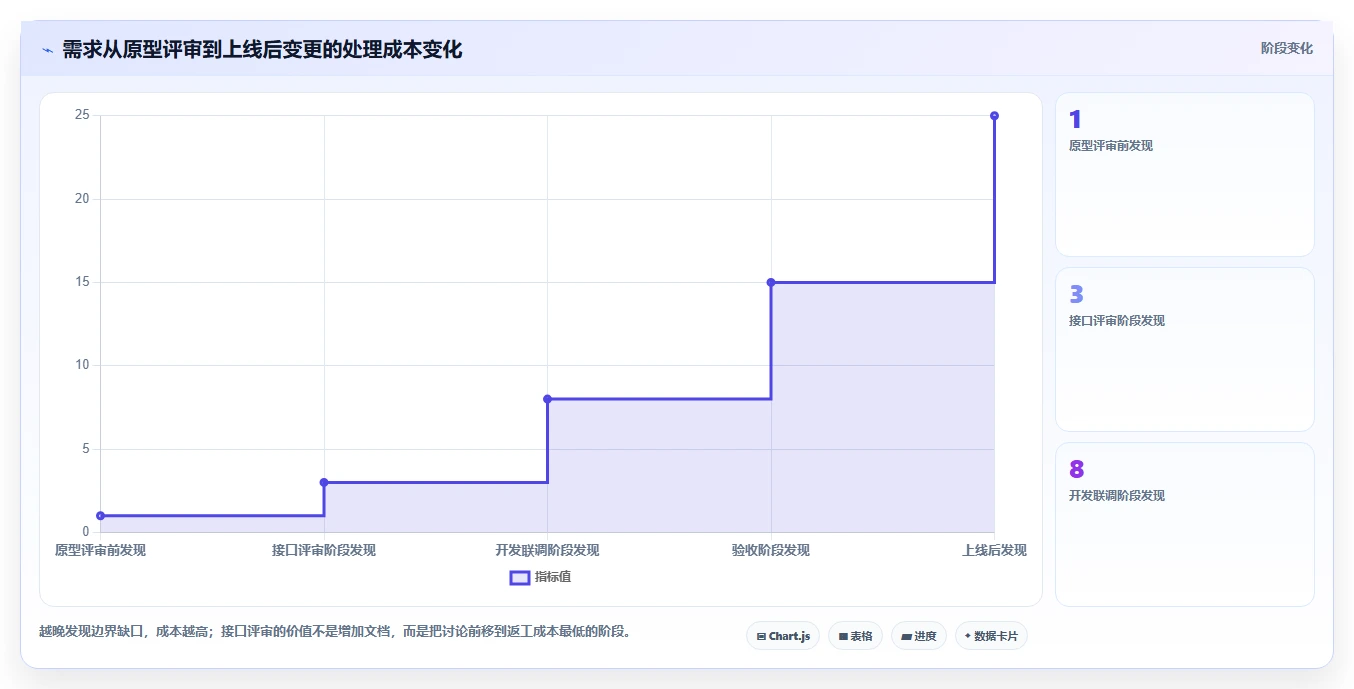The image size is (1354, 689).
Task: Click the icon inside the Chart.js chip
Action: (761, 636)
